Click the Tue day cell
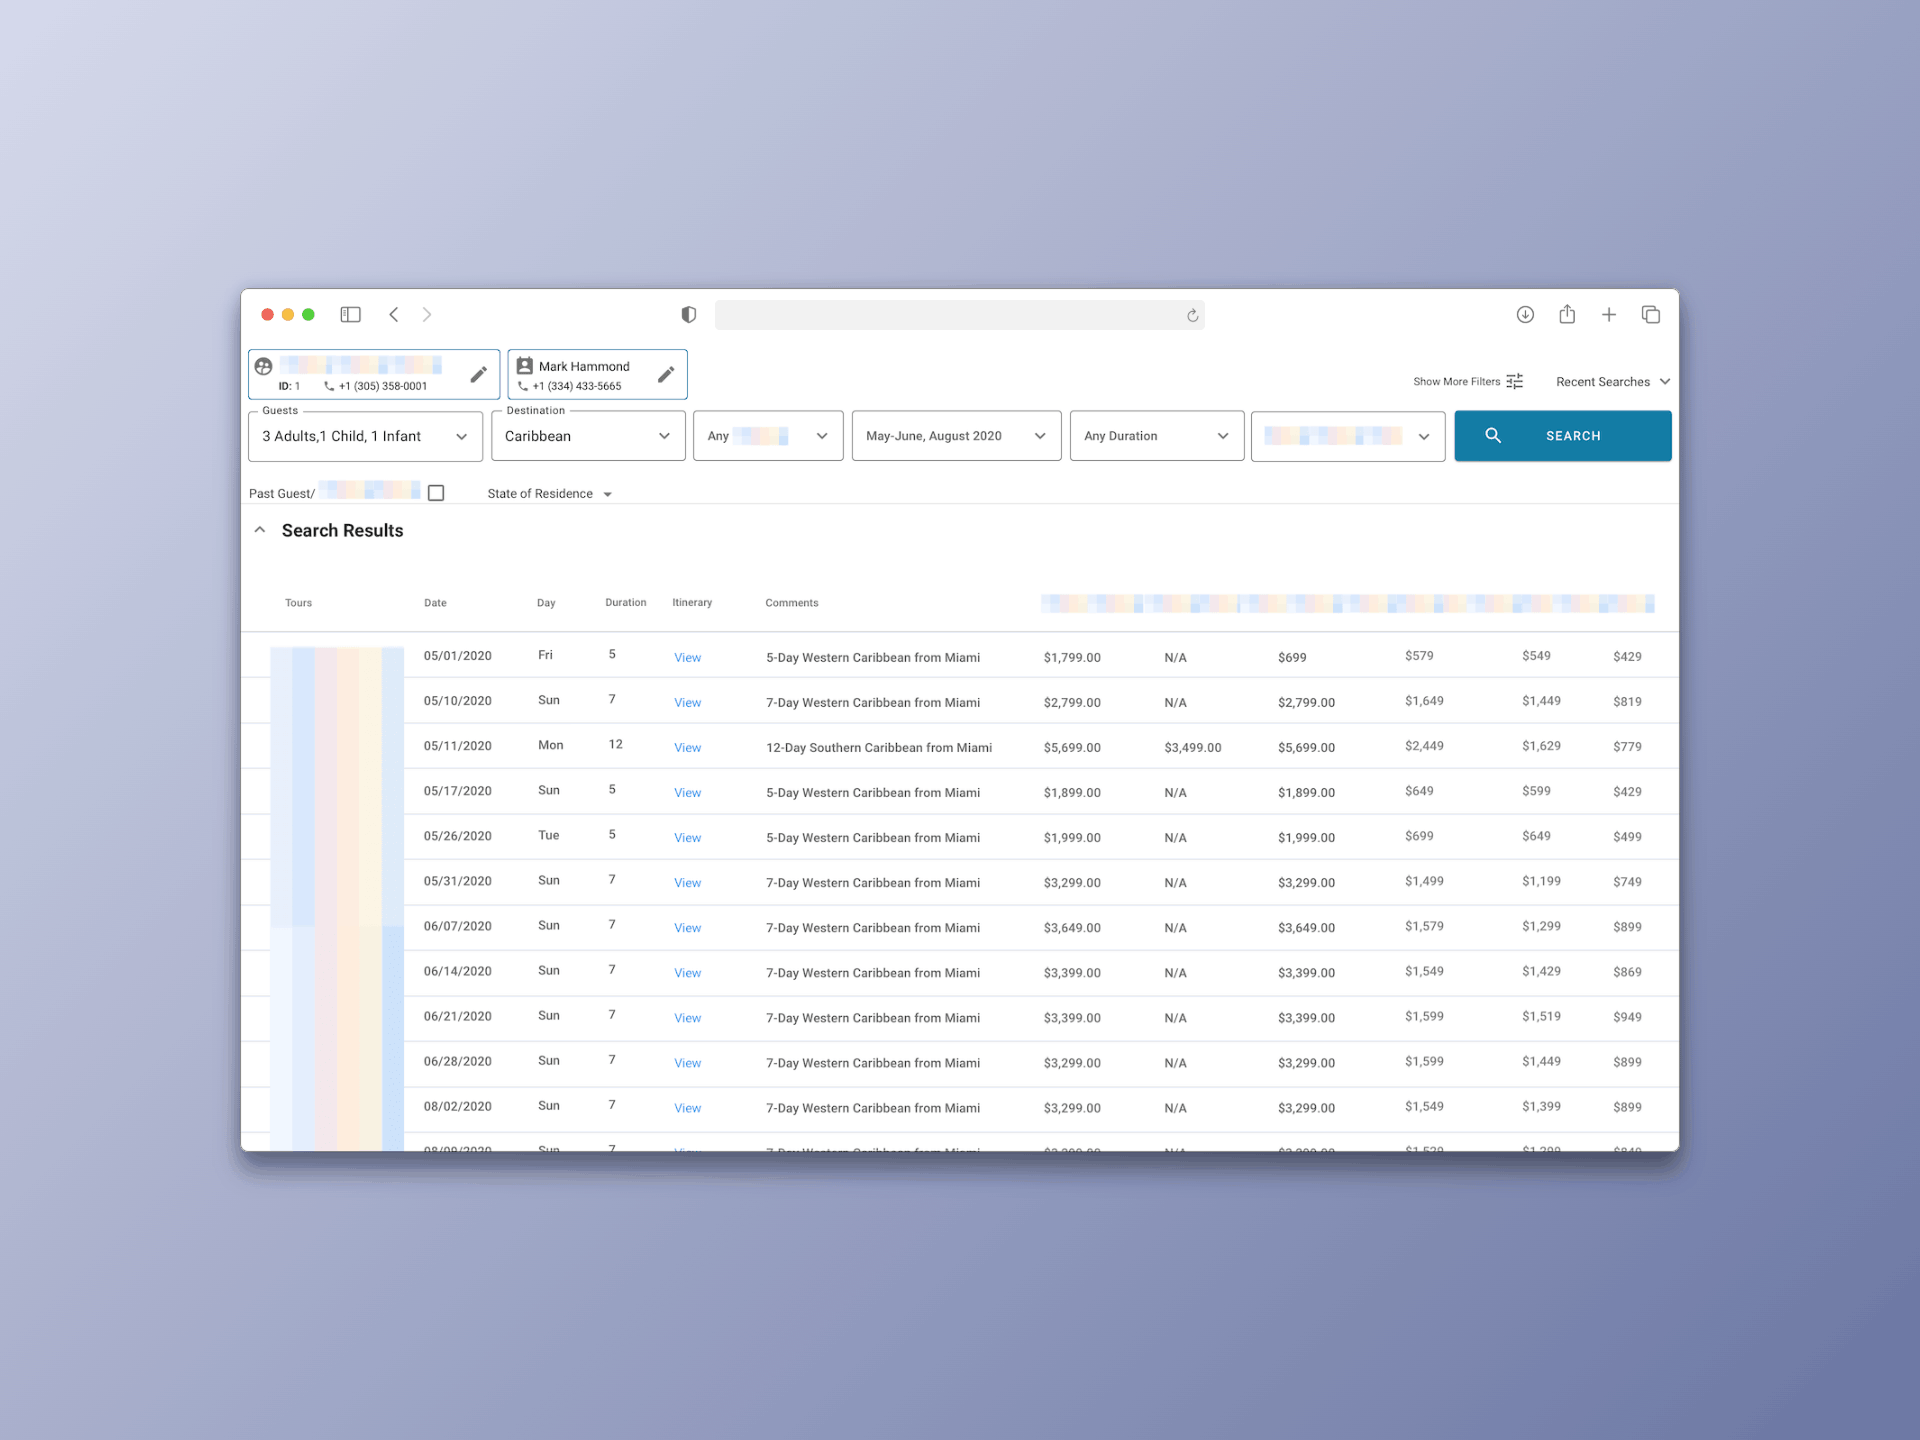Viewport: 1920px width, 1440px height. click(549, 835)
